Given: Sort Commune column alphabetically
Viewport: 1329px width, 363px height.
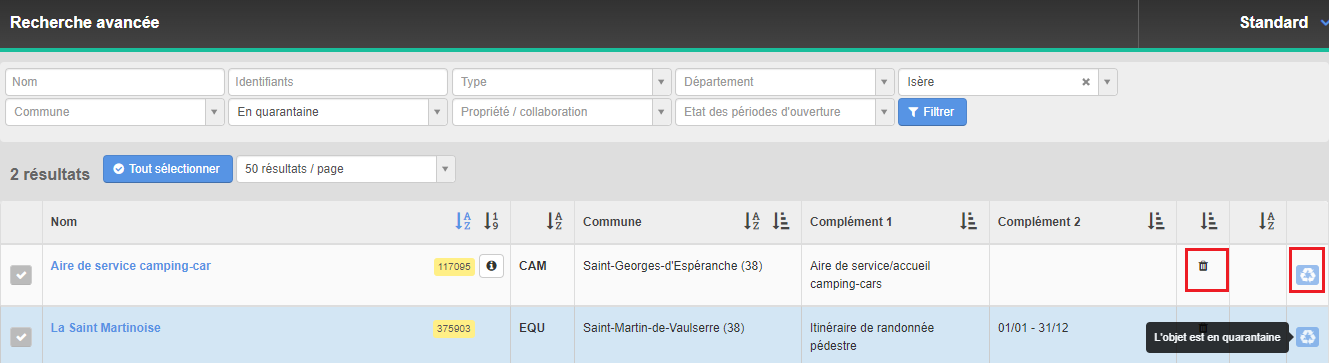Looking at the screenshot, I should [753, 222].
